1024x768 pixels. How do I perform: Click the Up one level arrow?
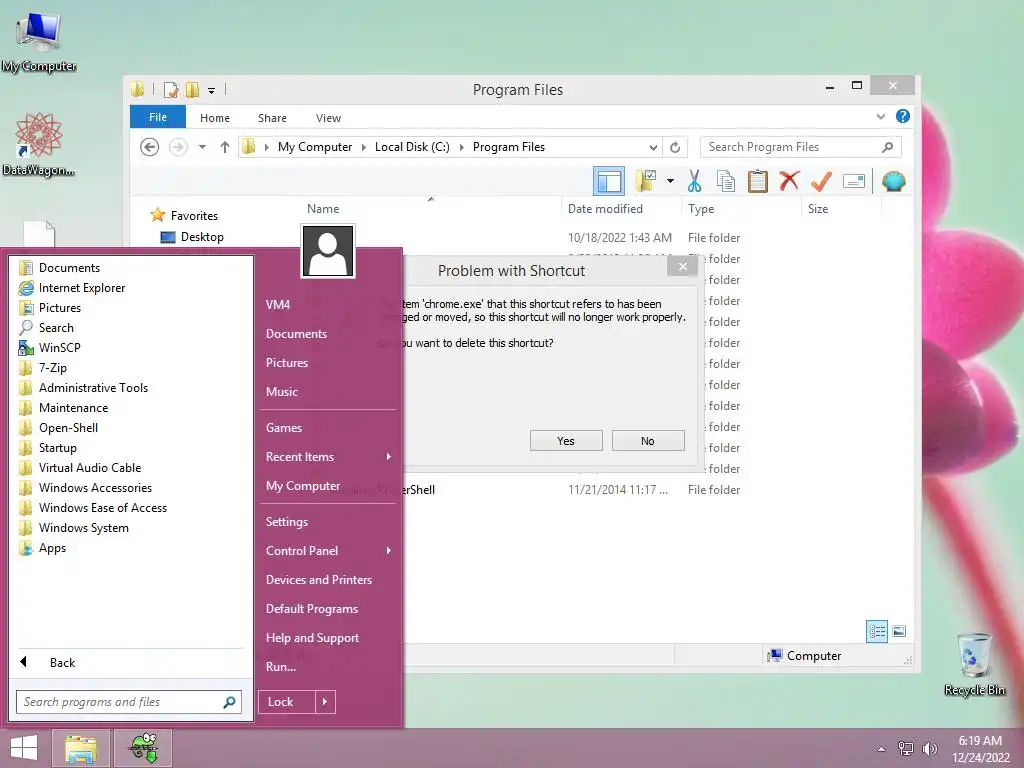tap(225, 147)
